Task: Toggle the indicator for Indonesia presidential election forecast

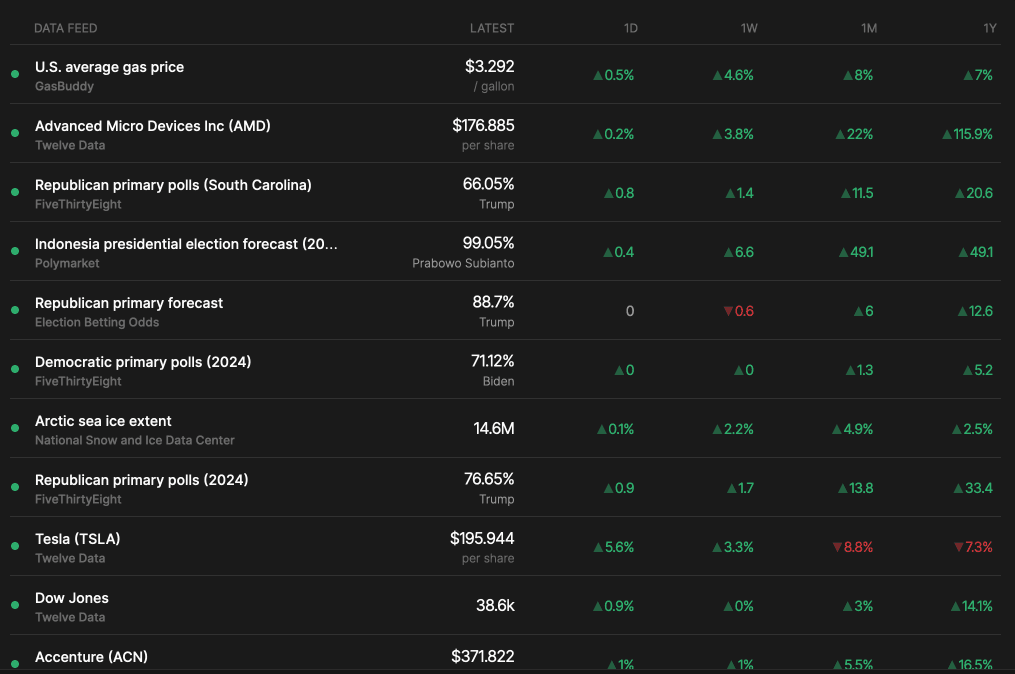Action: tap(14, 251)
